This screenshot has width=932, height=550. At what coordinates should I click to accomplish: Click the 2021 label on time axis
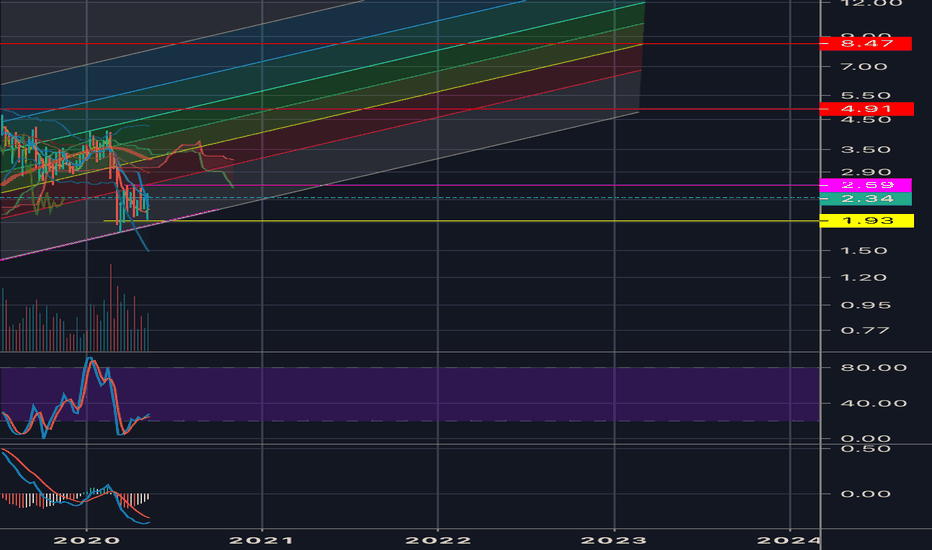[x=262, y=540]
